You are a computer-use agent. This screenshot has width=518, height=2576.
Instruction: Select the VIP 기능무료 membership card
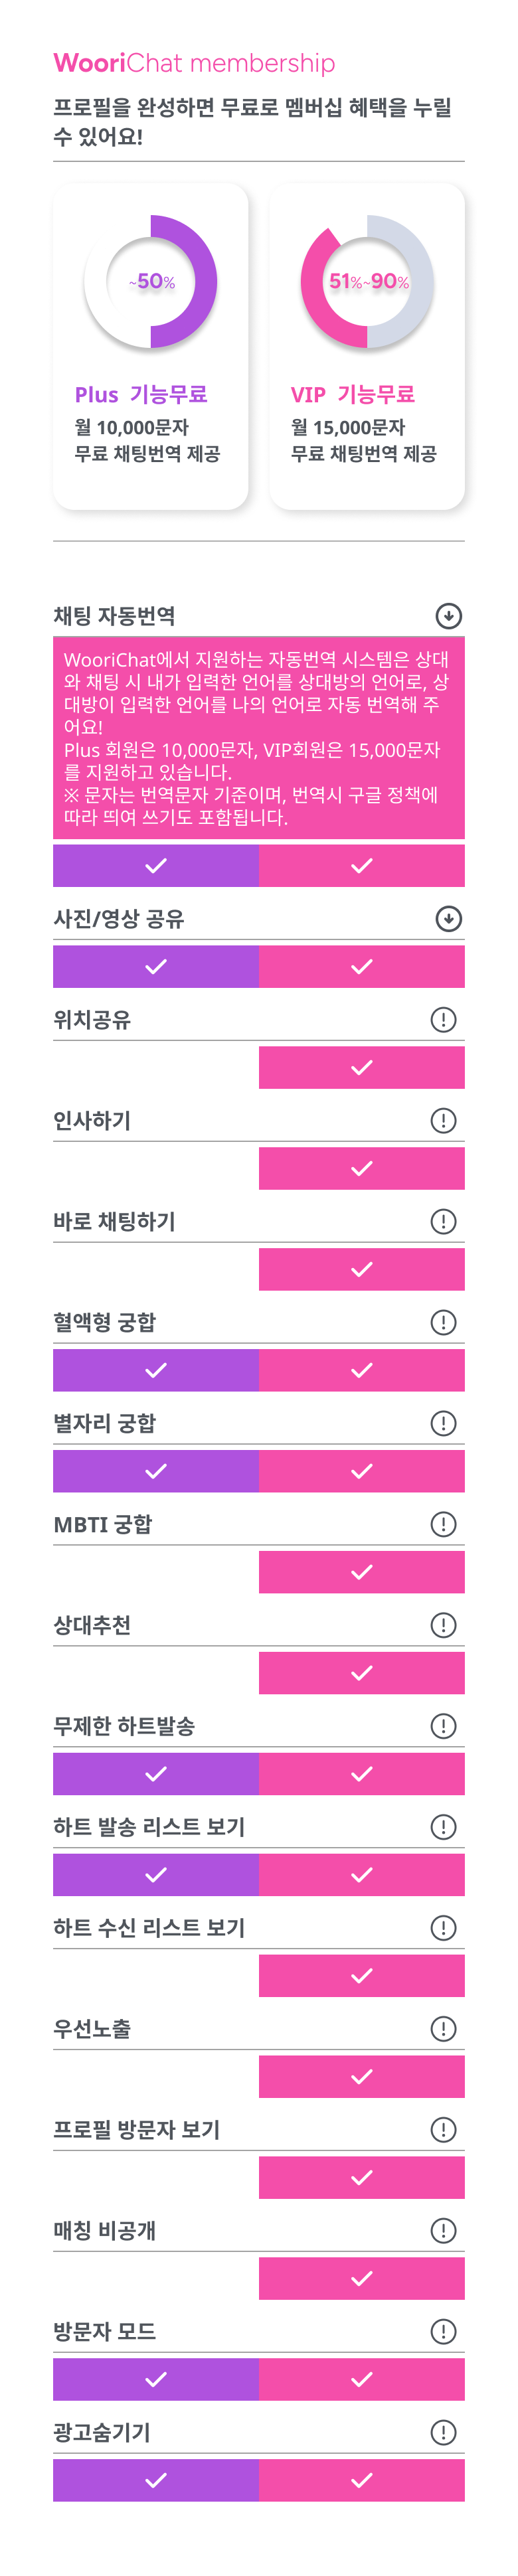click(x=367, y=346)
